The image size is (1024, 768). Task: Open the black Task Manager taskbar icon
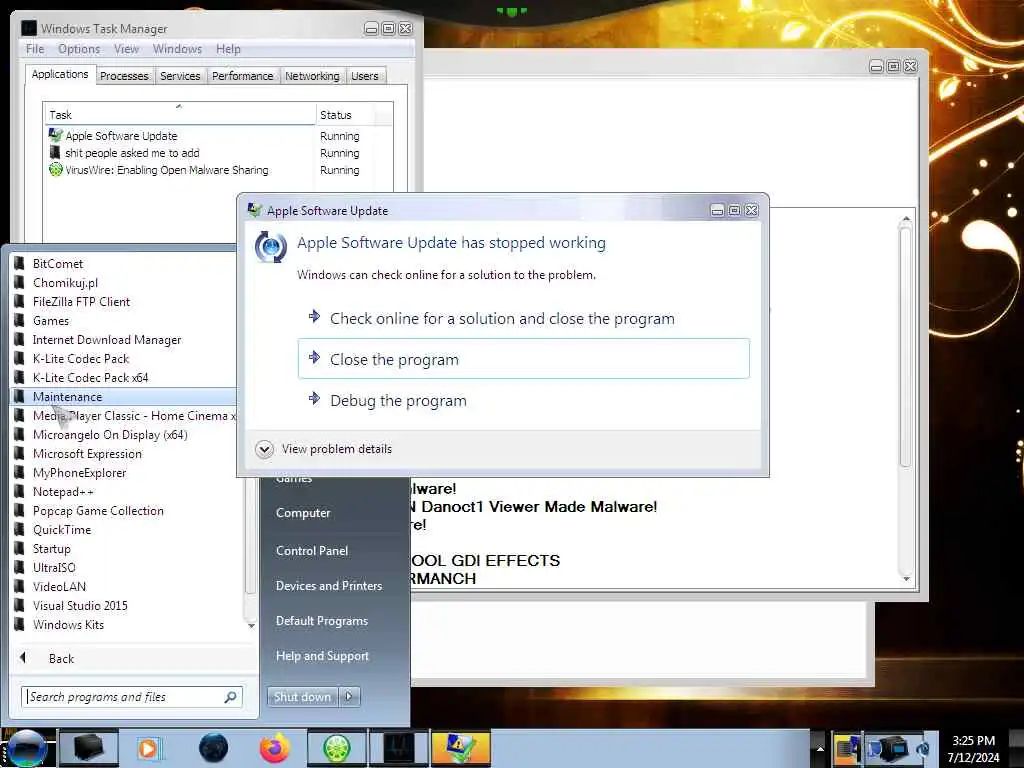[x=399, y=748]
